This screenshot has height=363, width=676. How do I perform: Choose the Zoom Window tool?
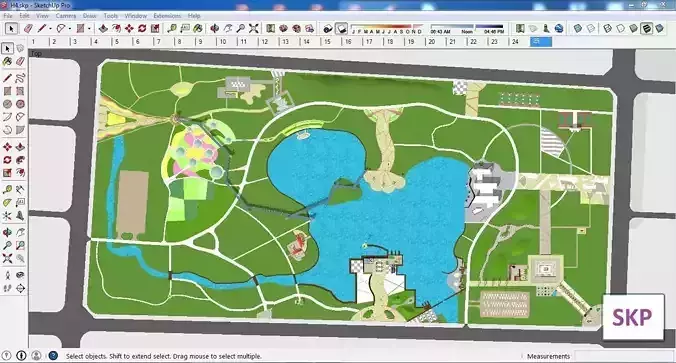point(20,246)
